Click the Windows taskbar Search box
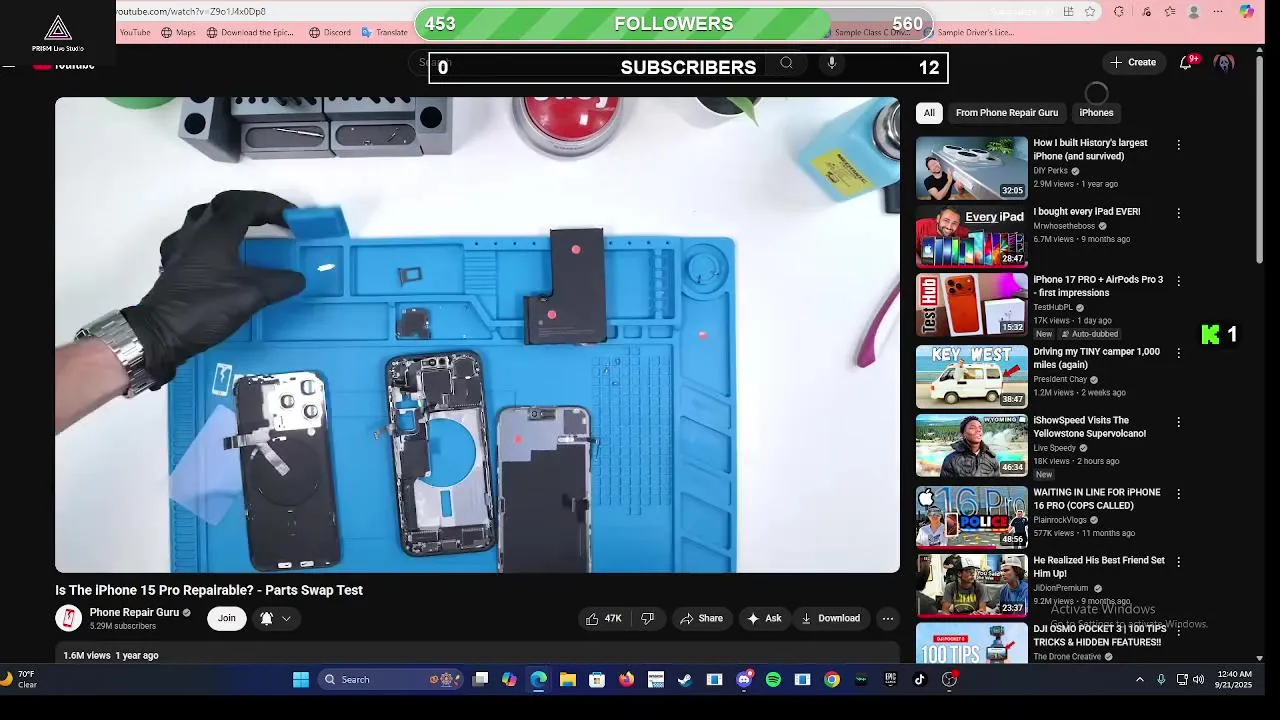 (x=390, y=680)
